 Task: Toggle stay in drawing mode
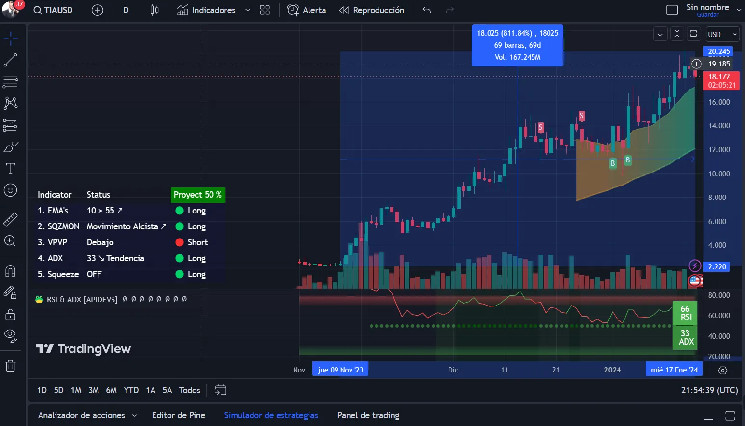click(x=10, y=293)
